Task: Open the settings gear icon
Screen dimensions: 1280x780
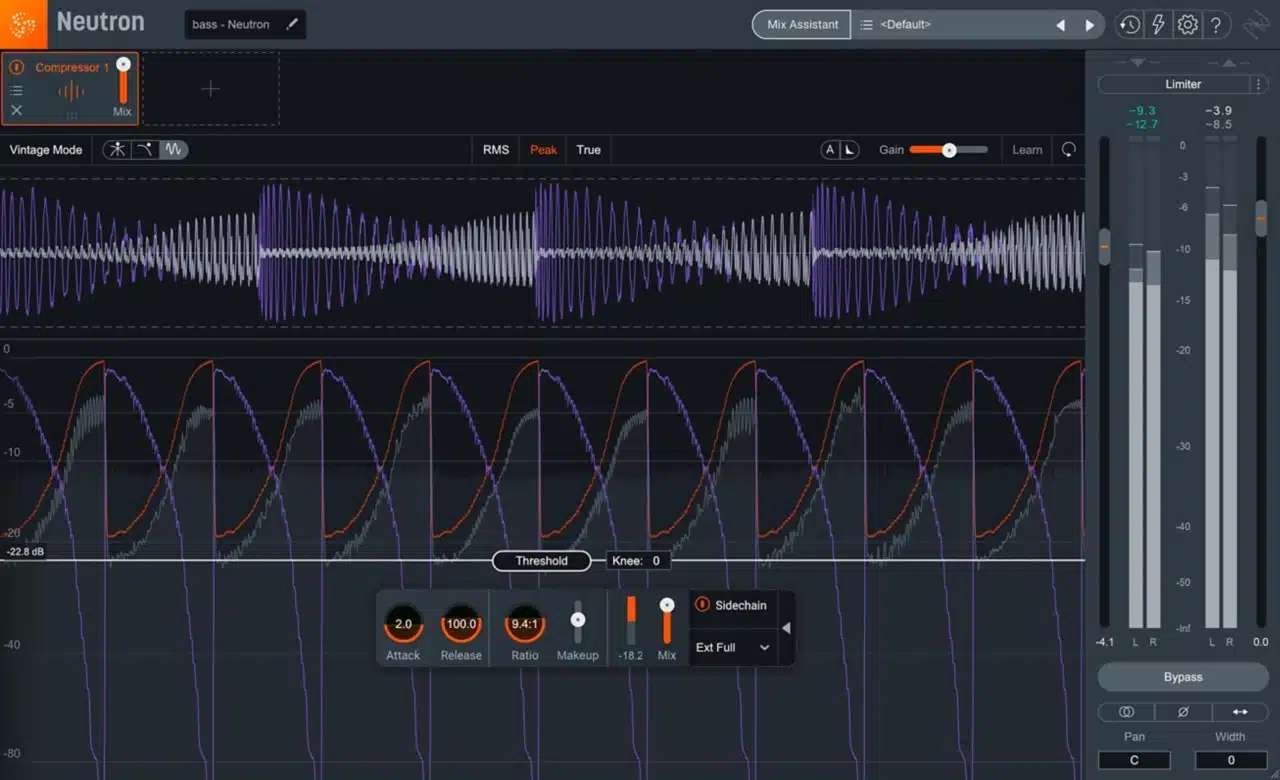Action: [x=1187, y=25]
